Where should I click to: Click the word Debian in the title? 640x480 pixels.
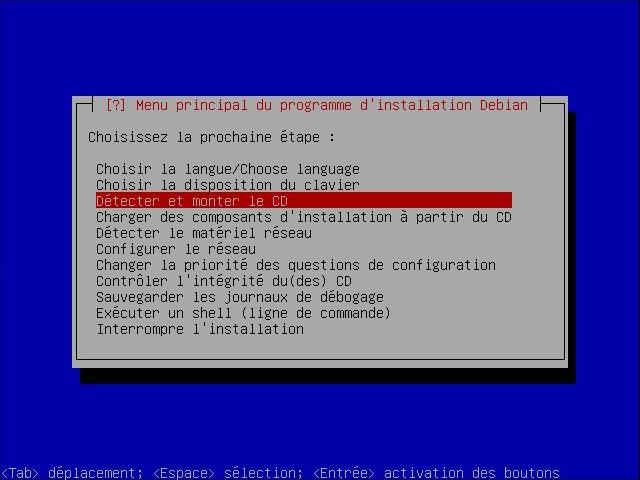(504, 105)
